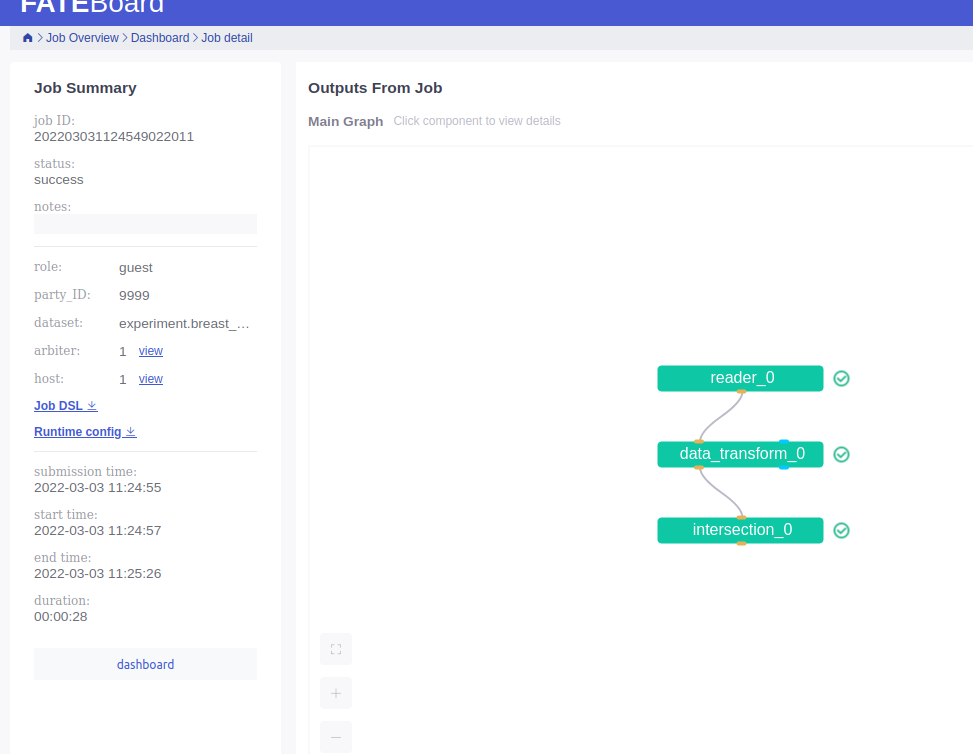Click end time 2022-03-03 11:25:26

[x=97, y=573]
